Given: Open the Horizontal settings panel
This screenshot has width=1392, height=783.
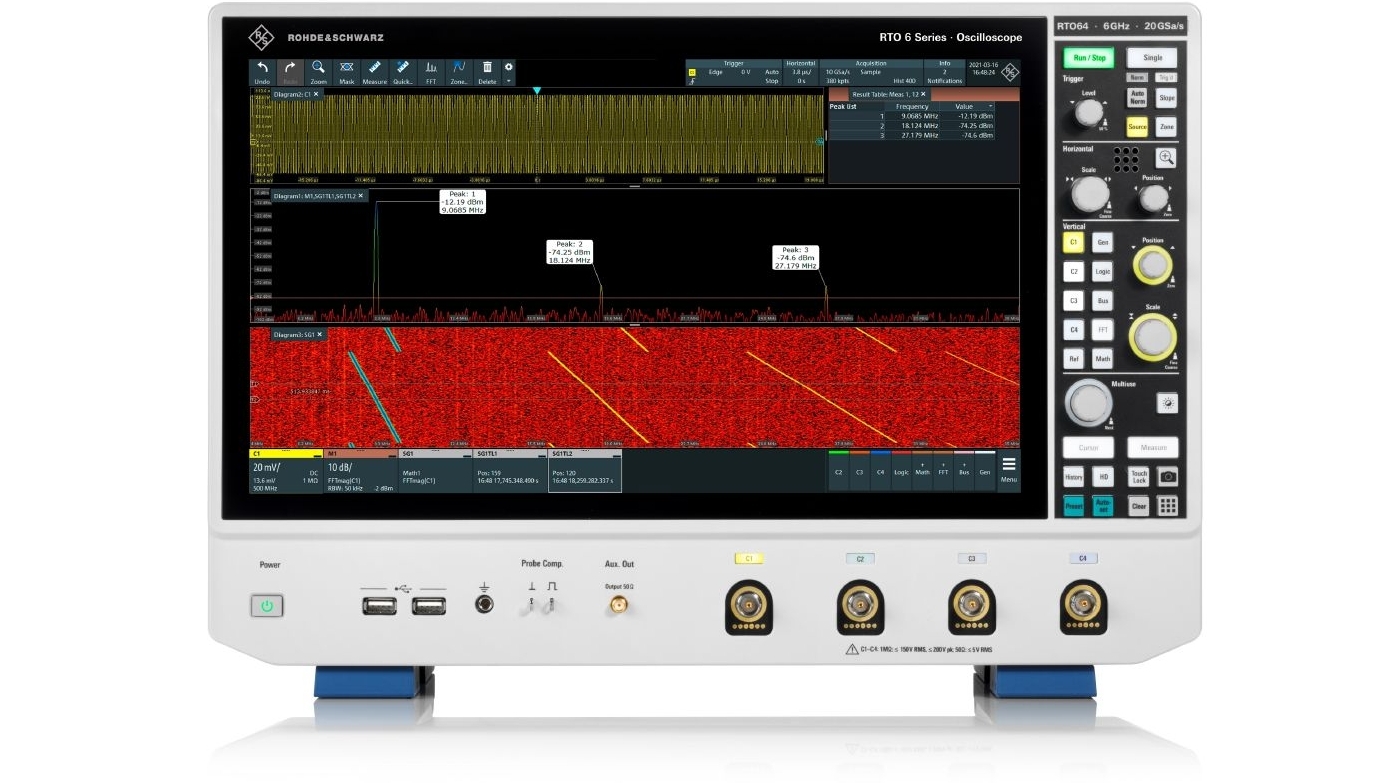Looking at the screenshot, I should pos(800,72).
